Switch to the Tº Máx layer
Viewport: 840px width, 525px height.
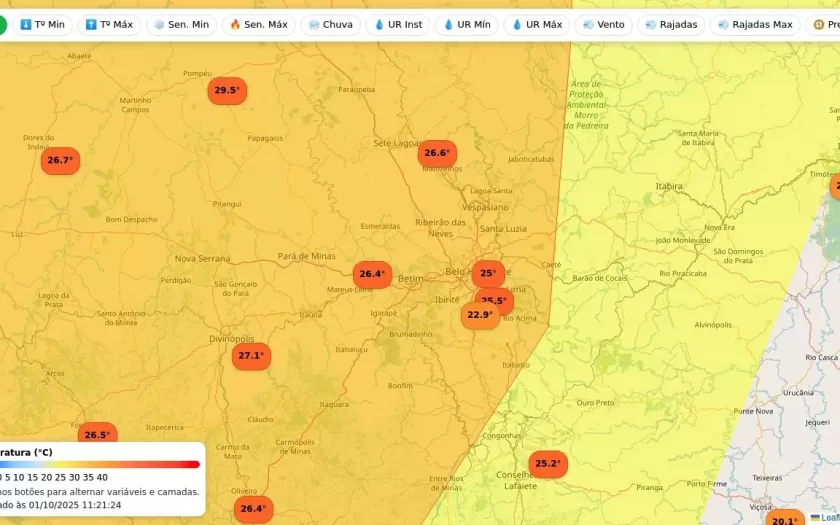pyautogui.click(x=109, y=24)
